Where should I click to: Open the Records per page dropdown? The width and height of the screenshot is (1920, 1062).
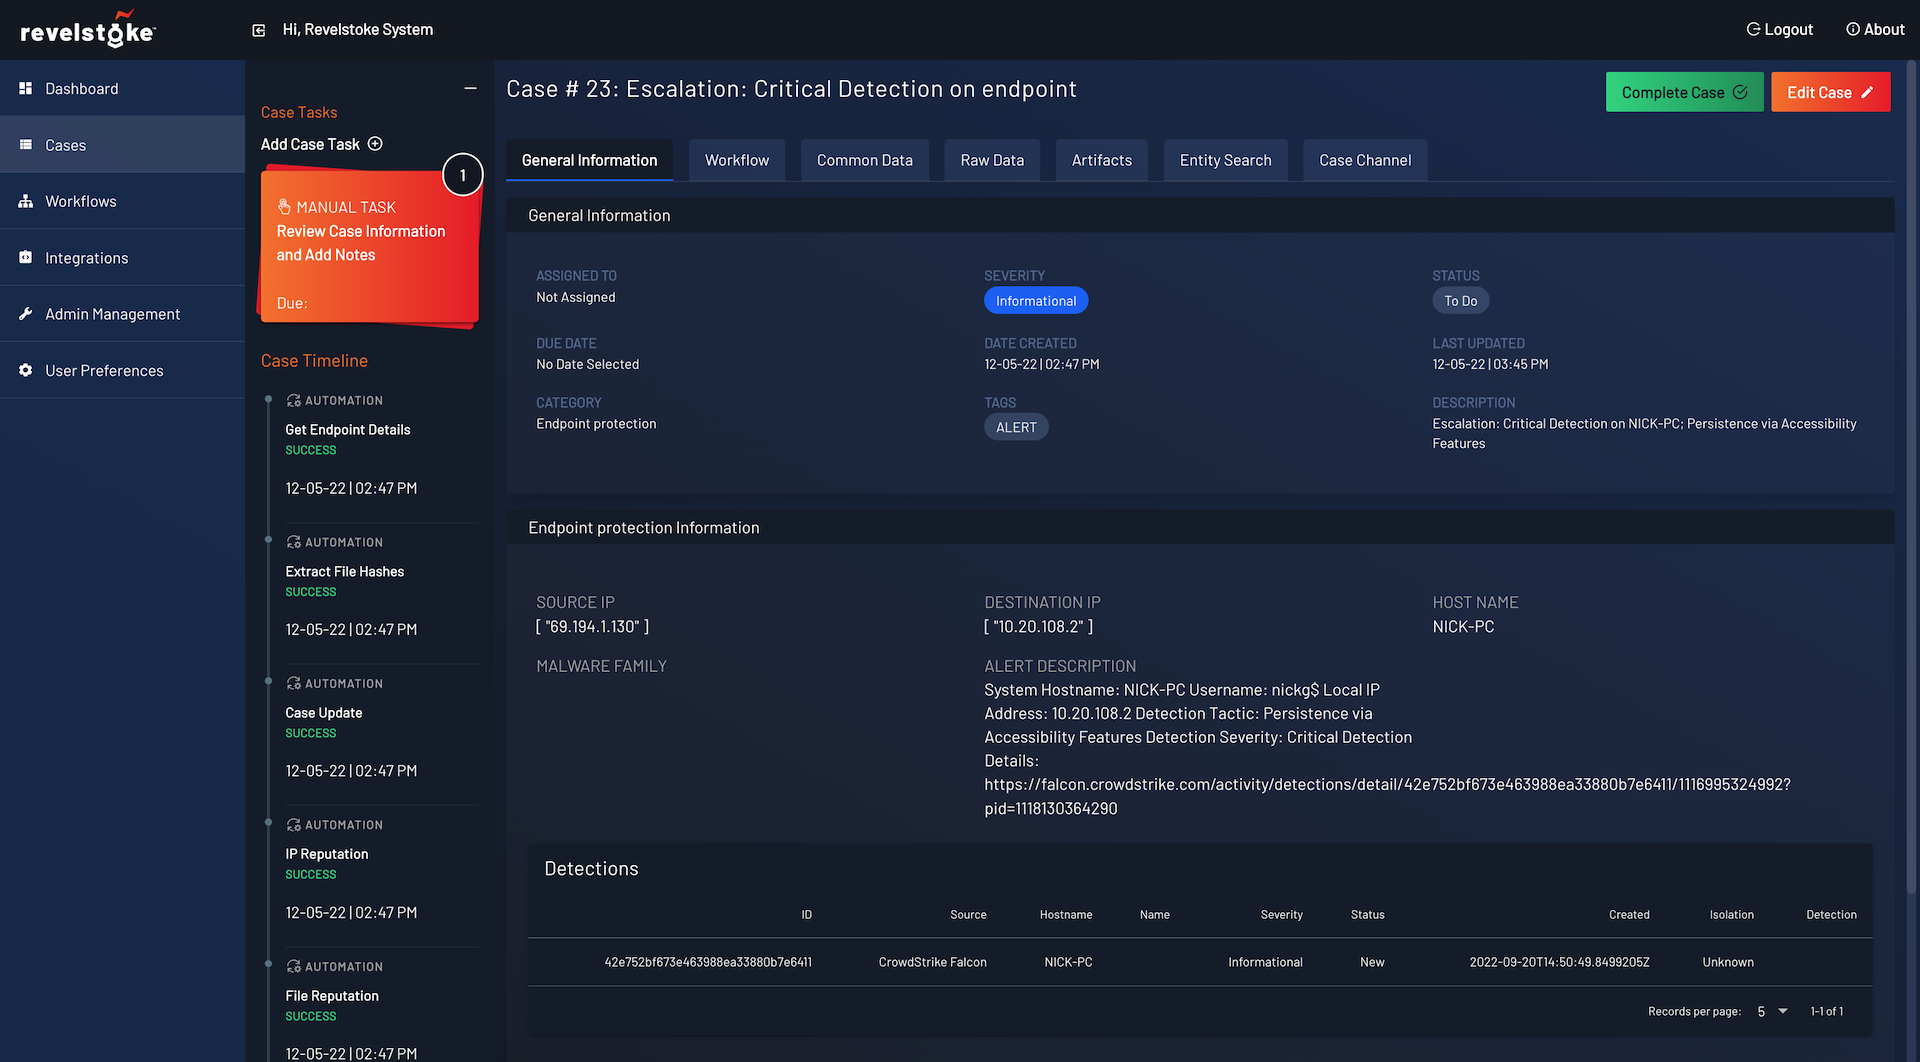(x=1772, y=1012)
